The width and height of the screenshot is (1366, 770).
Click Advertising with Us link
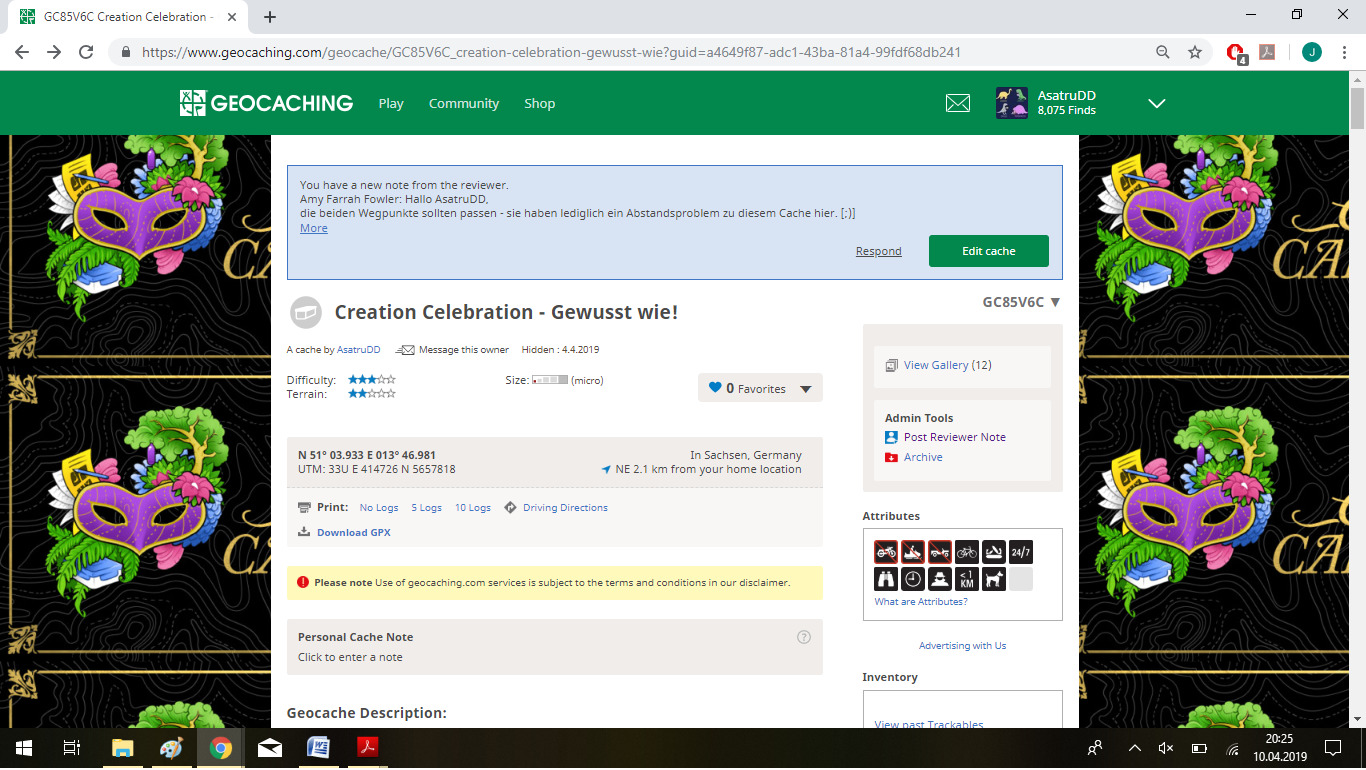pyautogui.click(x=962, y=646)
